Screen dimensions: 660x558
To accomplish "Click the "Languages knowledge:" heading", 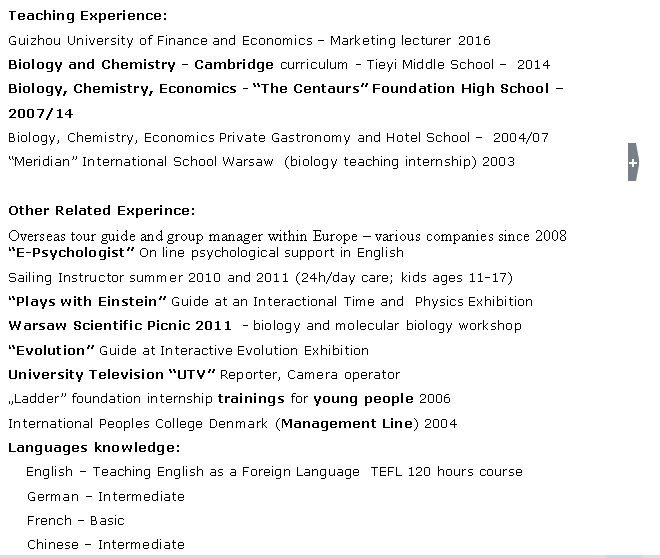I will pos(94,447).
